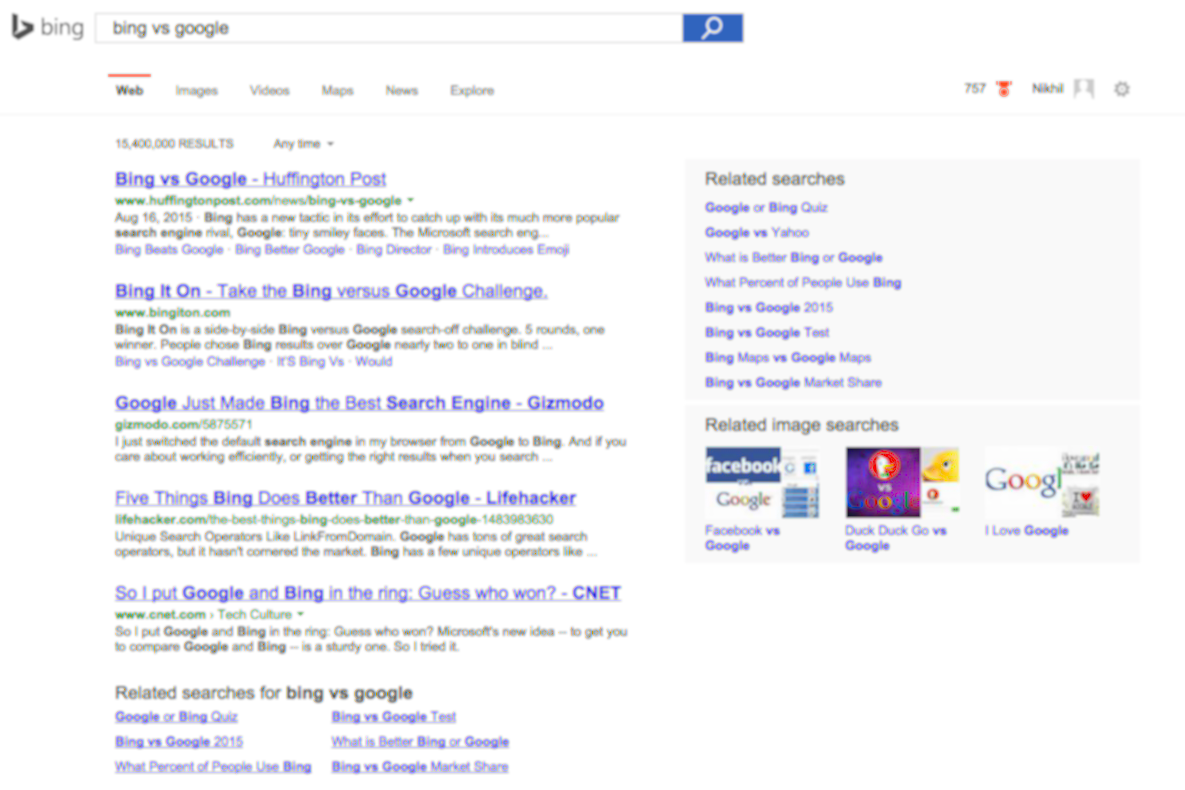Screen dimensions: 1185x790
Task: Open the settings gear icon
Action: click(1122, 89)
